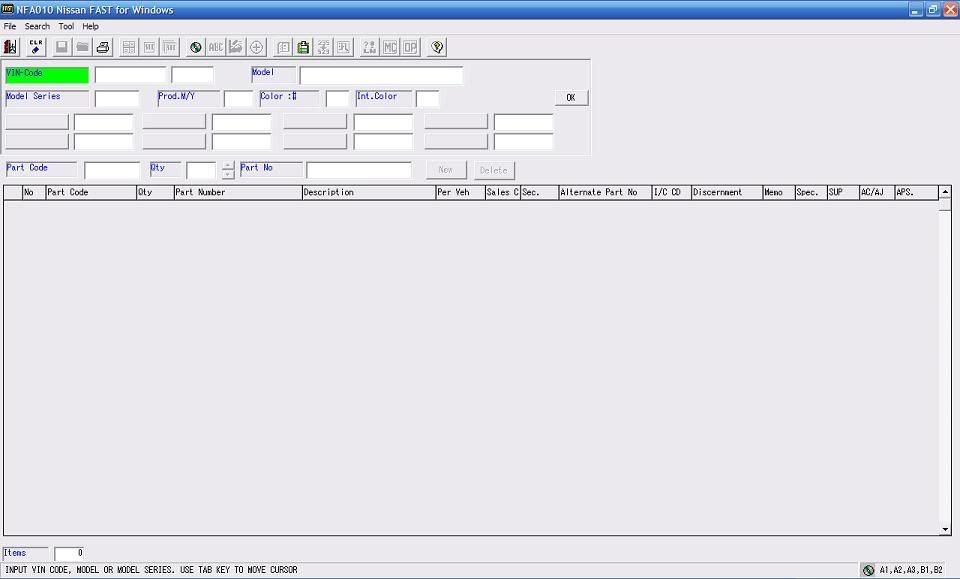Click the Int.Color input field
960x579 pixels.
pyautogui.click(x=427, y=99)
